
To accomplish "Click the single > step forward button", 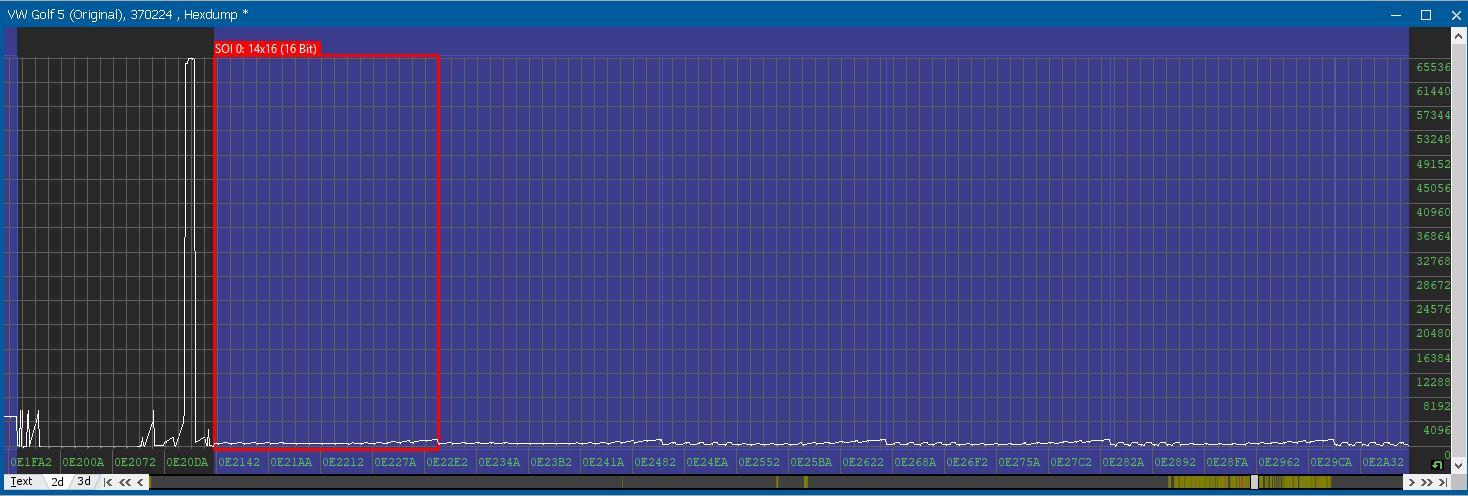I will tap(1412, 482).
